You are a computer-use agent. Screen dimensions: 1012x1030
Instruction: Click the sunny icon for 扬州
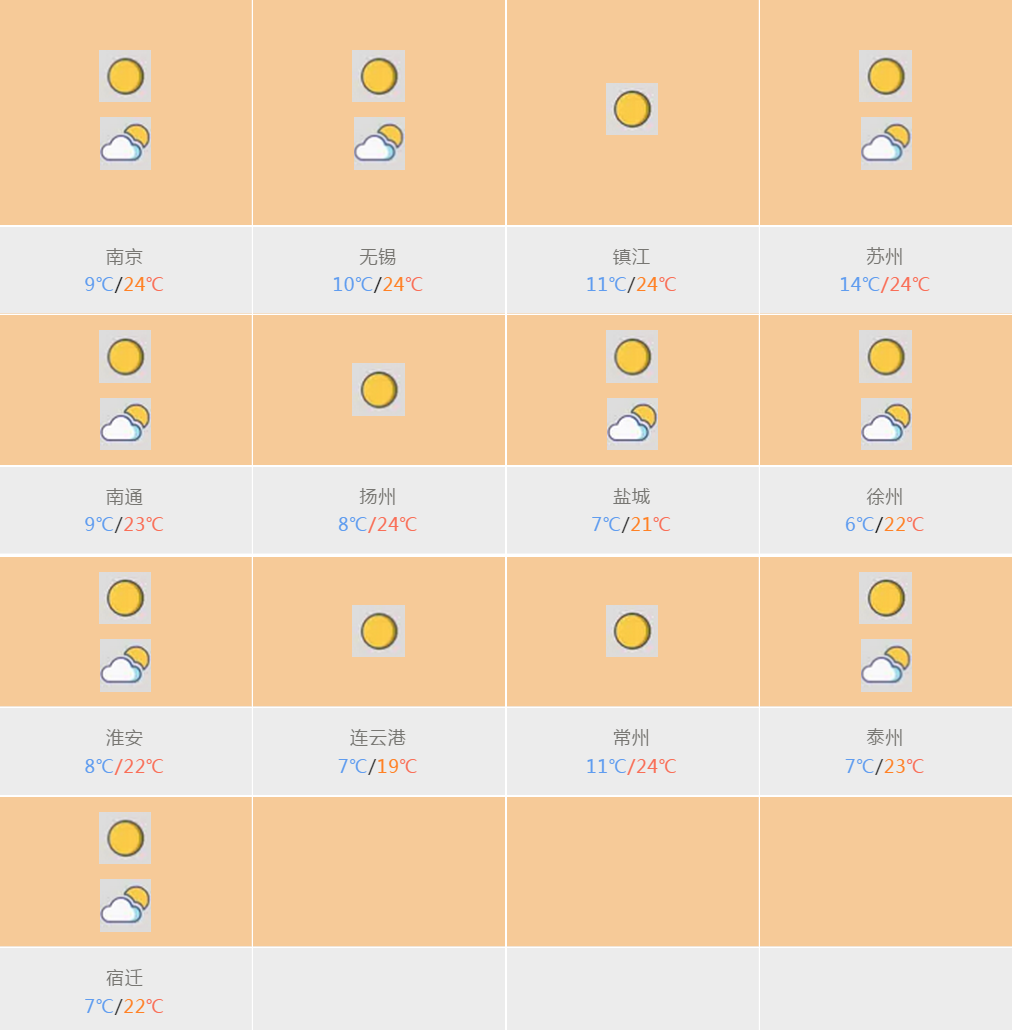[x=378, y=390]
